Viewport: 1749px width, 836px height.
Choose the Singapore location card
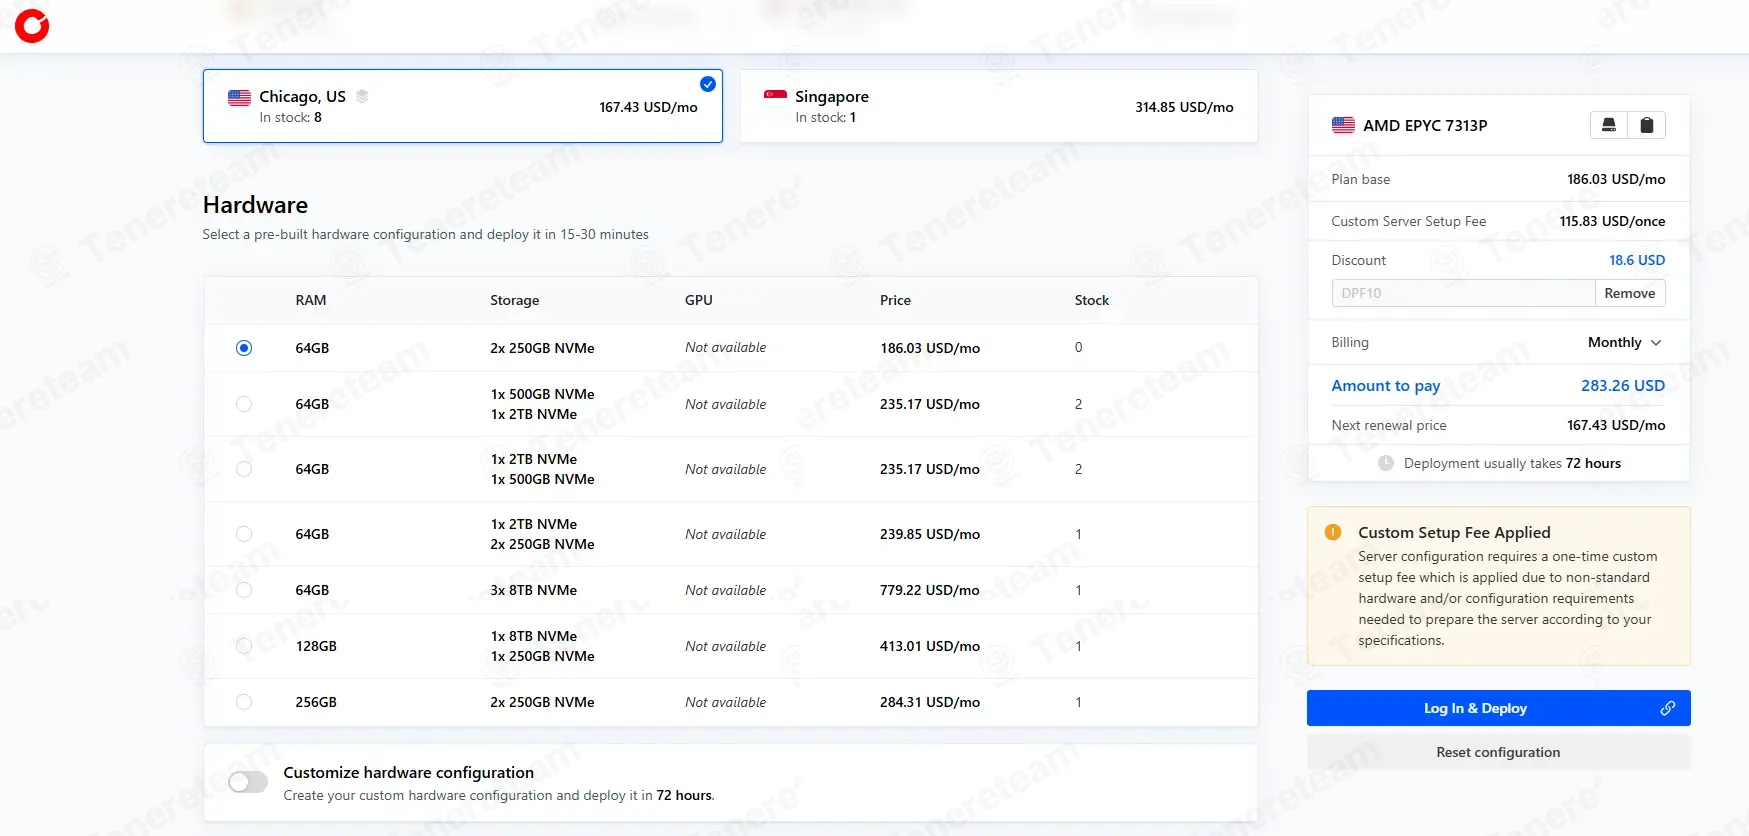tap(998, 106)
